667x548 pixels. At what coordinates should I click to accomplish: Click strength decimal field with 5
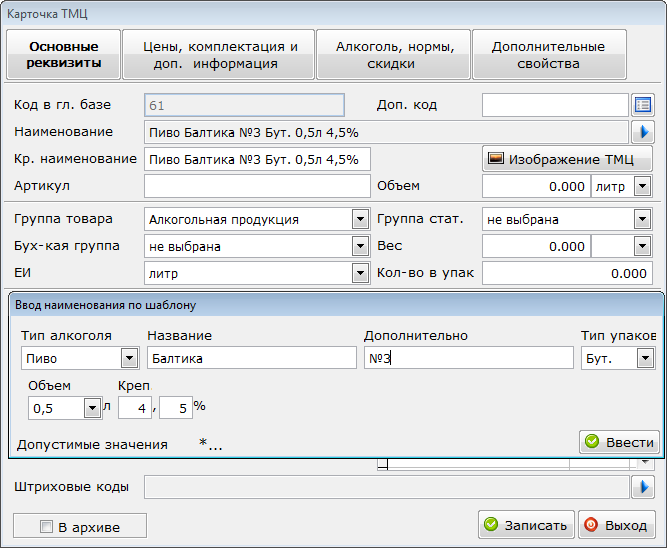click(x=176, y=408)
